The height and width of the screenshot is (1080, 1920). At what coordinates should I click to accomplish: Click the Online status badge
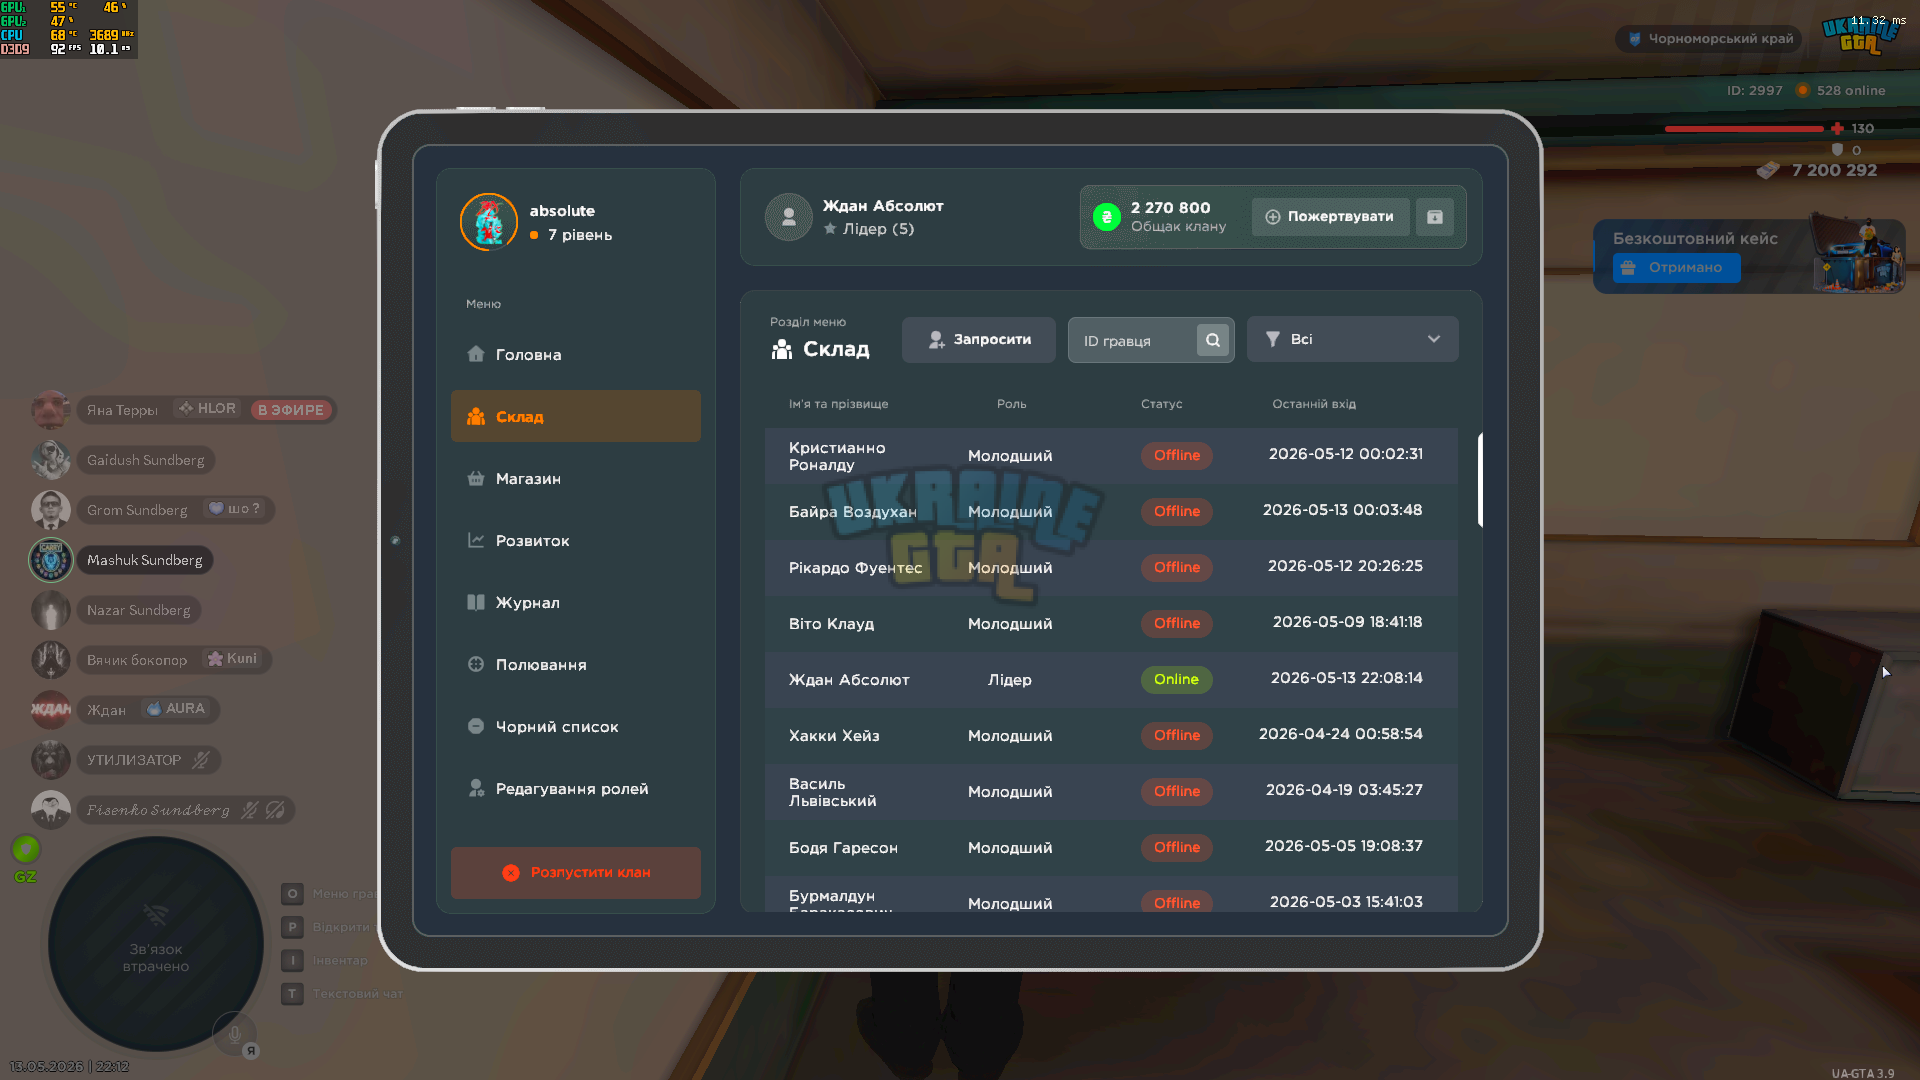click(x=1176, y=680)
